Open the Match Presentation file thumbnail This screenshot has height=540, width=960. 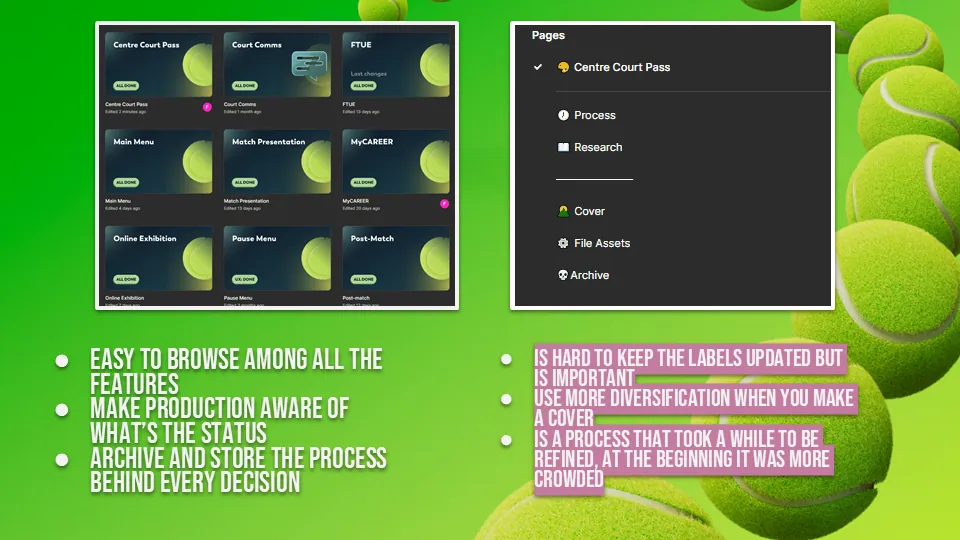click(x=277, y=162)
